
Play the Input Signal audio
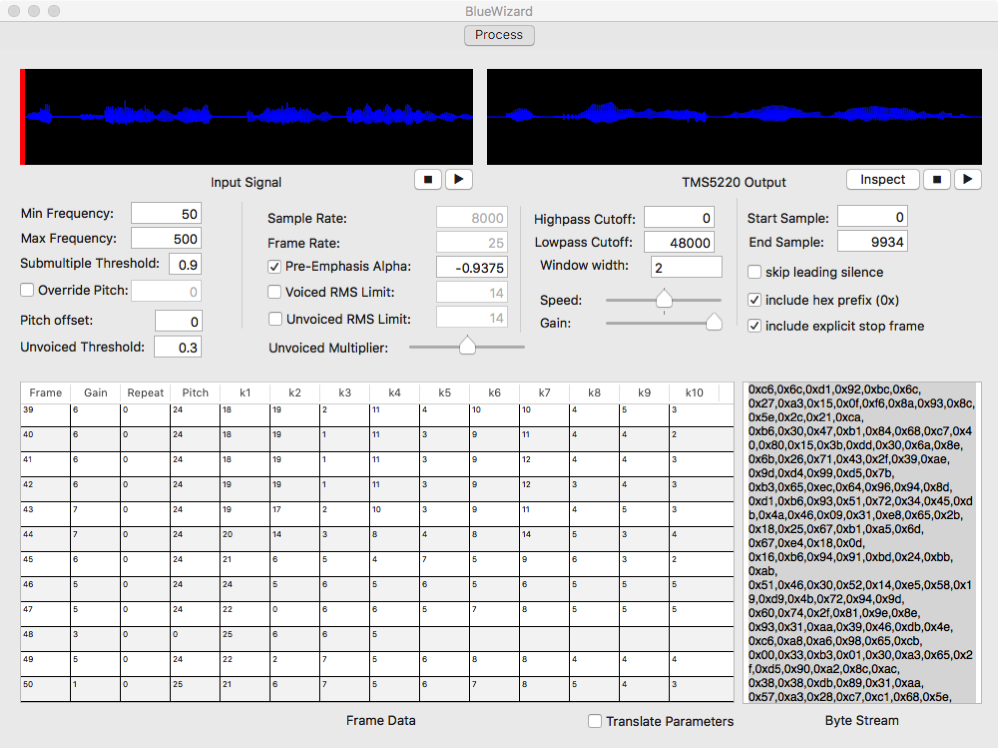(x=459, y=180)
